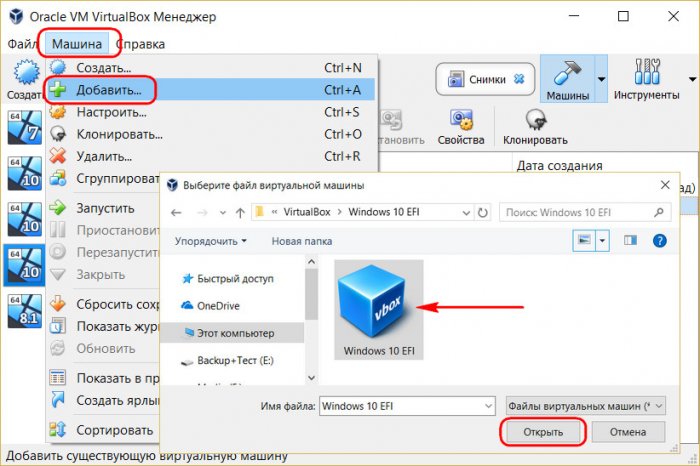Select Backup+Тест (E:) drive

tap(227, 361)
